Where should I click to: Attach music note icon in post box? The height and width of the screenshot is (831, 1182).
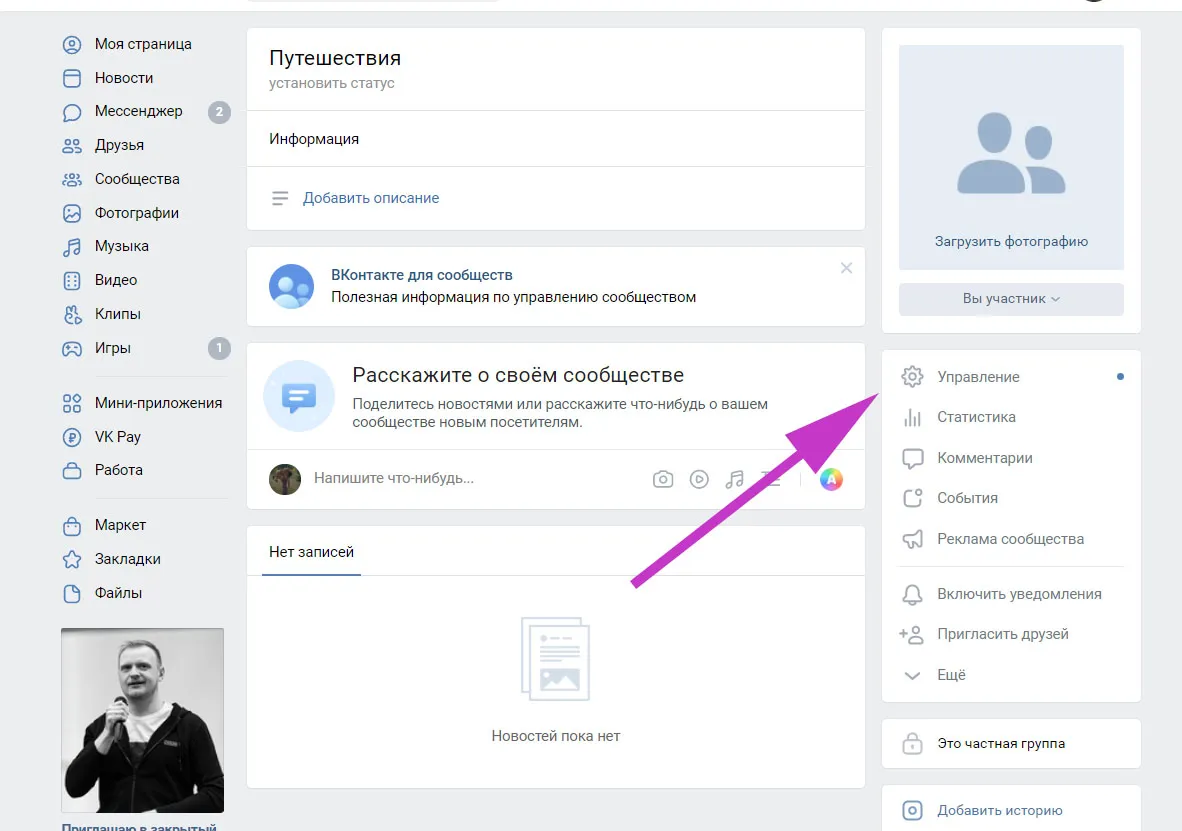pos(734,479)
